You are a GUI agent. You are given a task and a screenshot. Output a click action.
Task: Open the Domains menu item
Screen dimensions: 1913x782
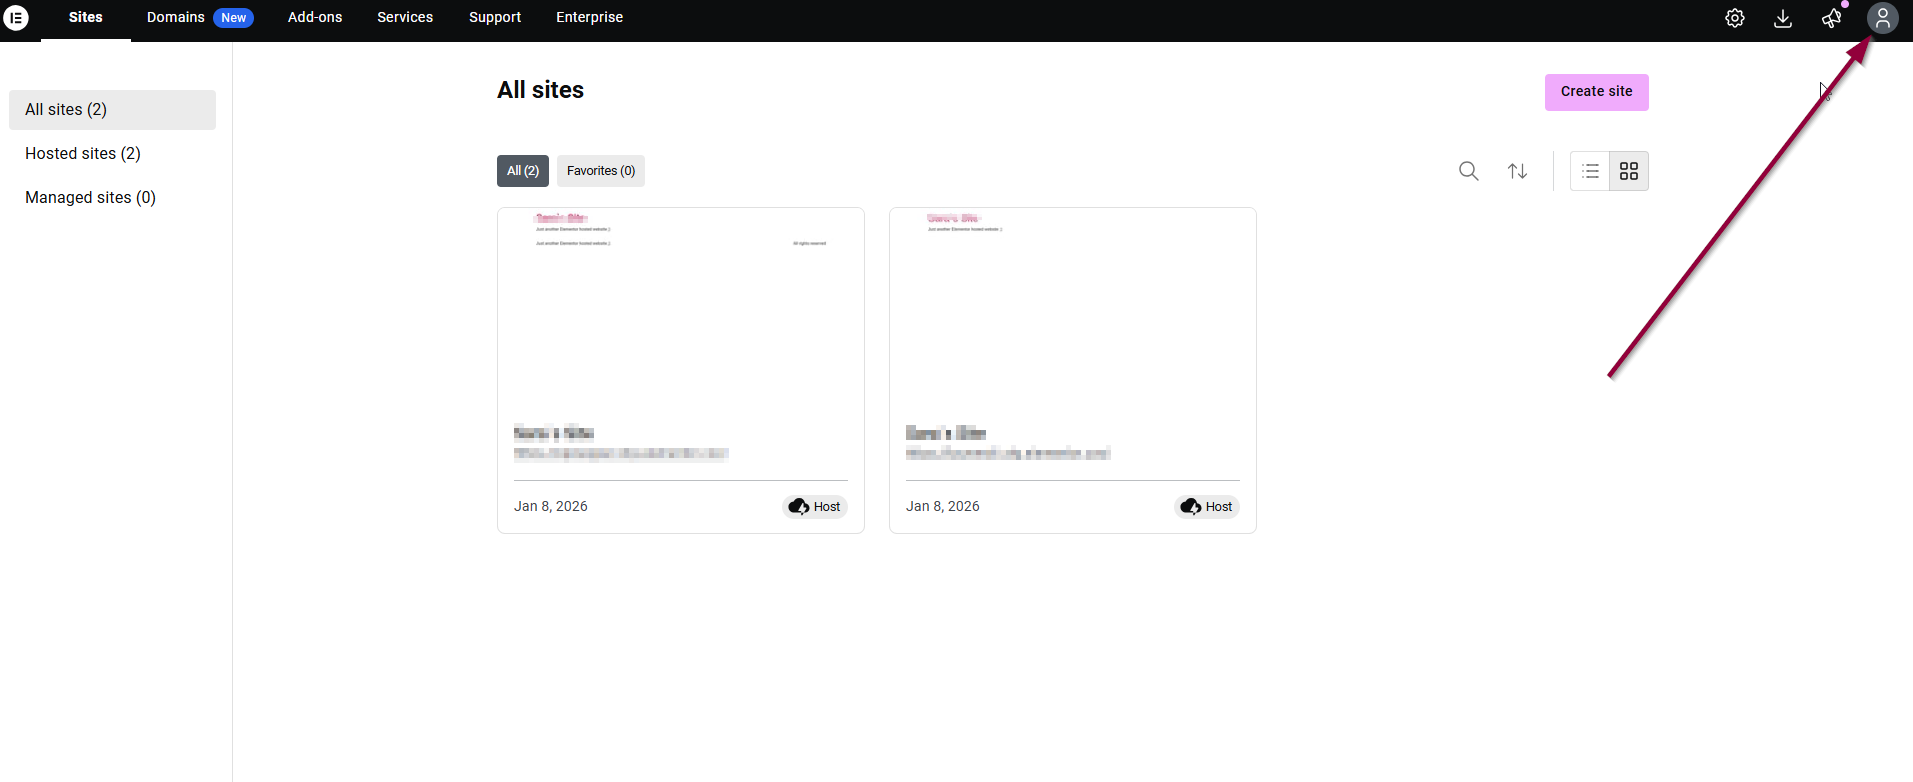pyautogui.click(x=176, y=17)
